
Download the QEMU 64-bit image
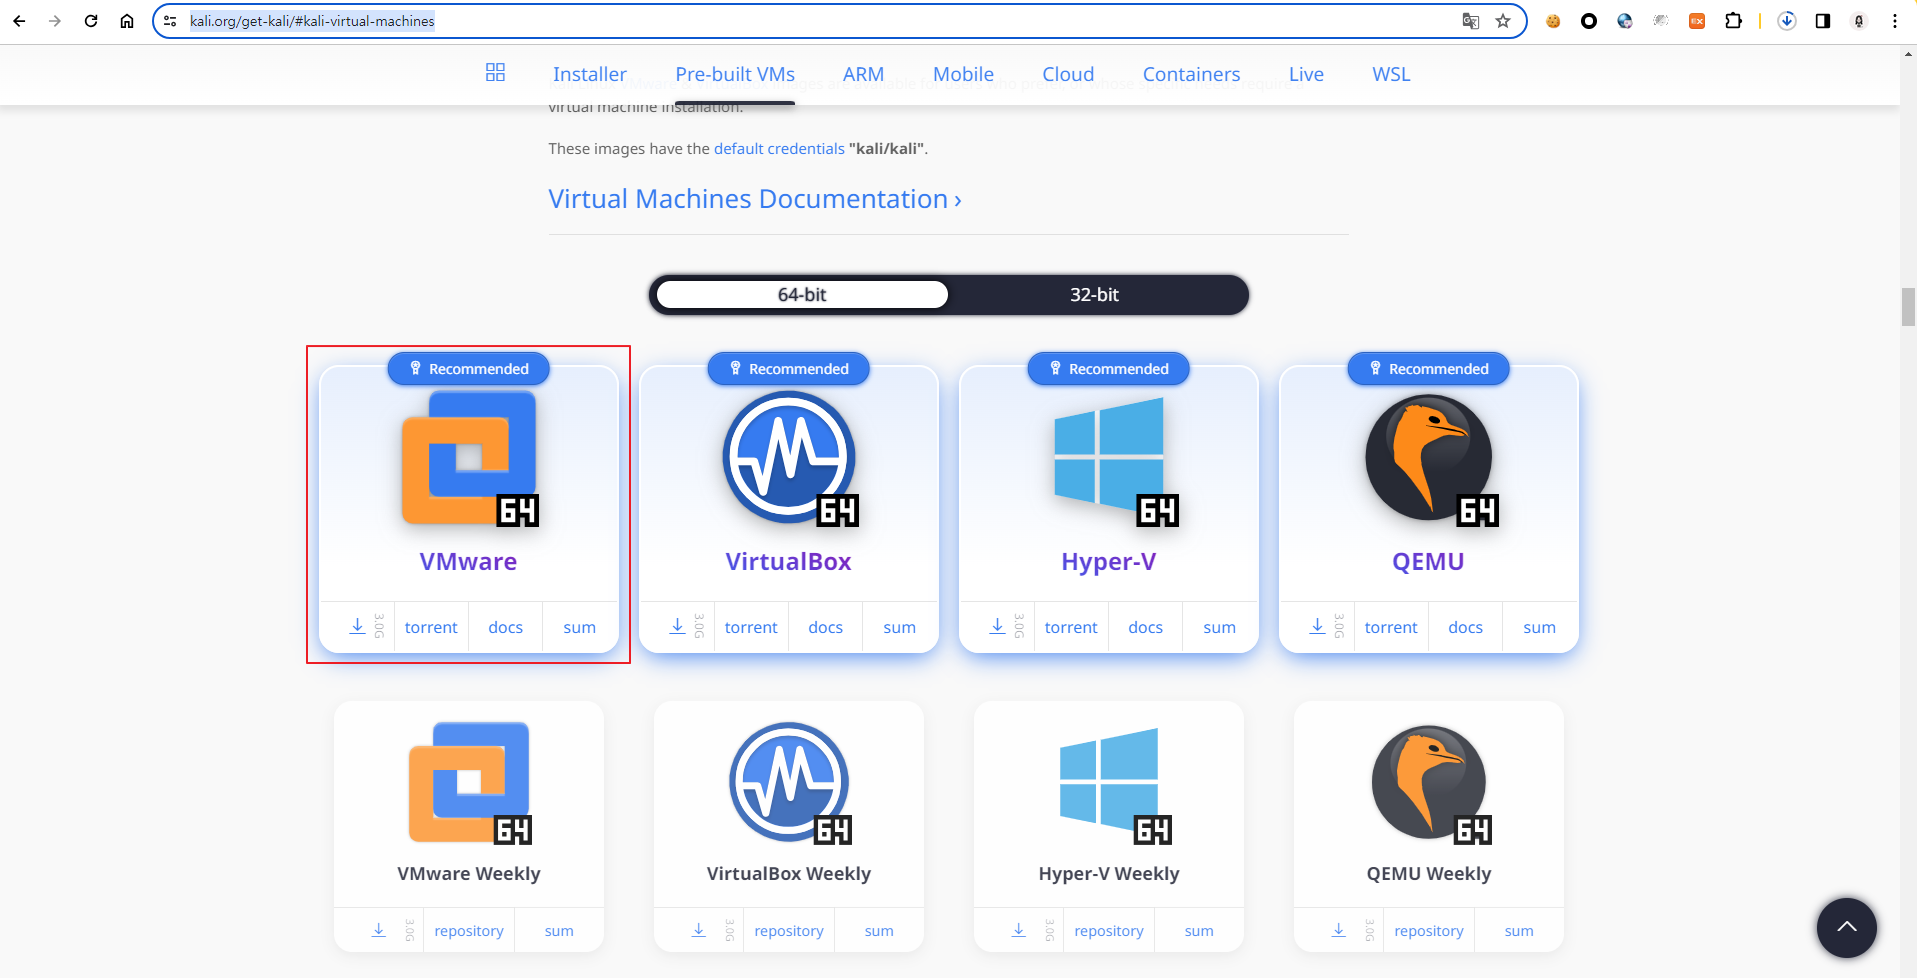(x=1317, y=627)
